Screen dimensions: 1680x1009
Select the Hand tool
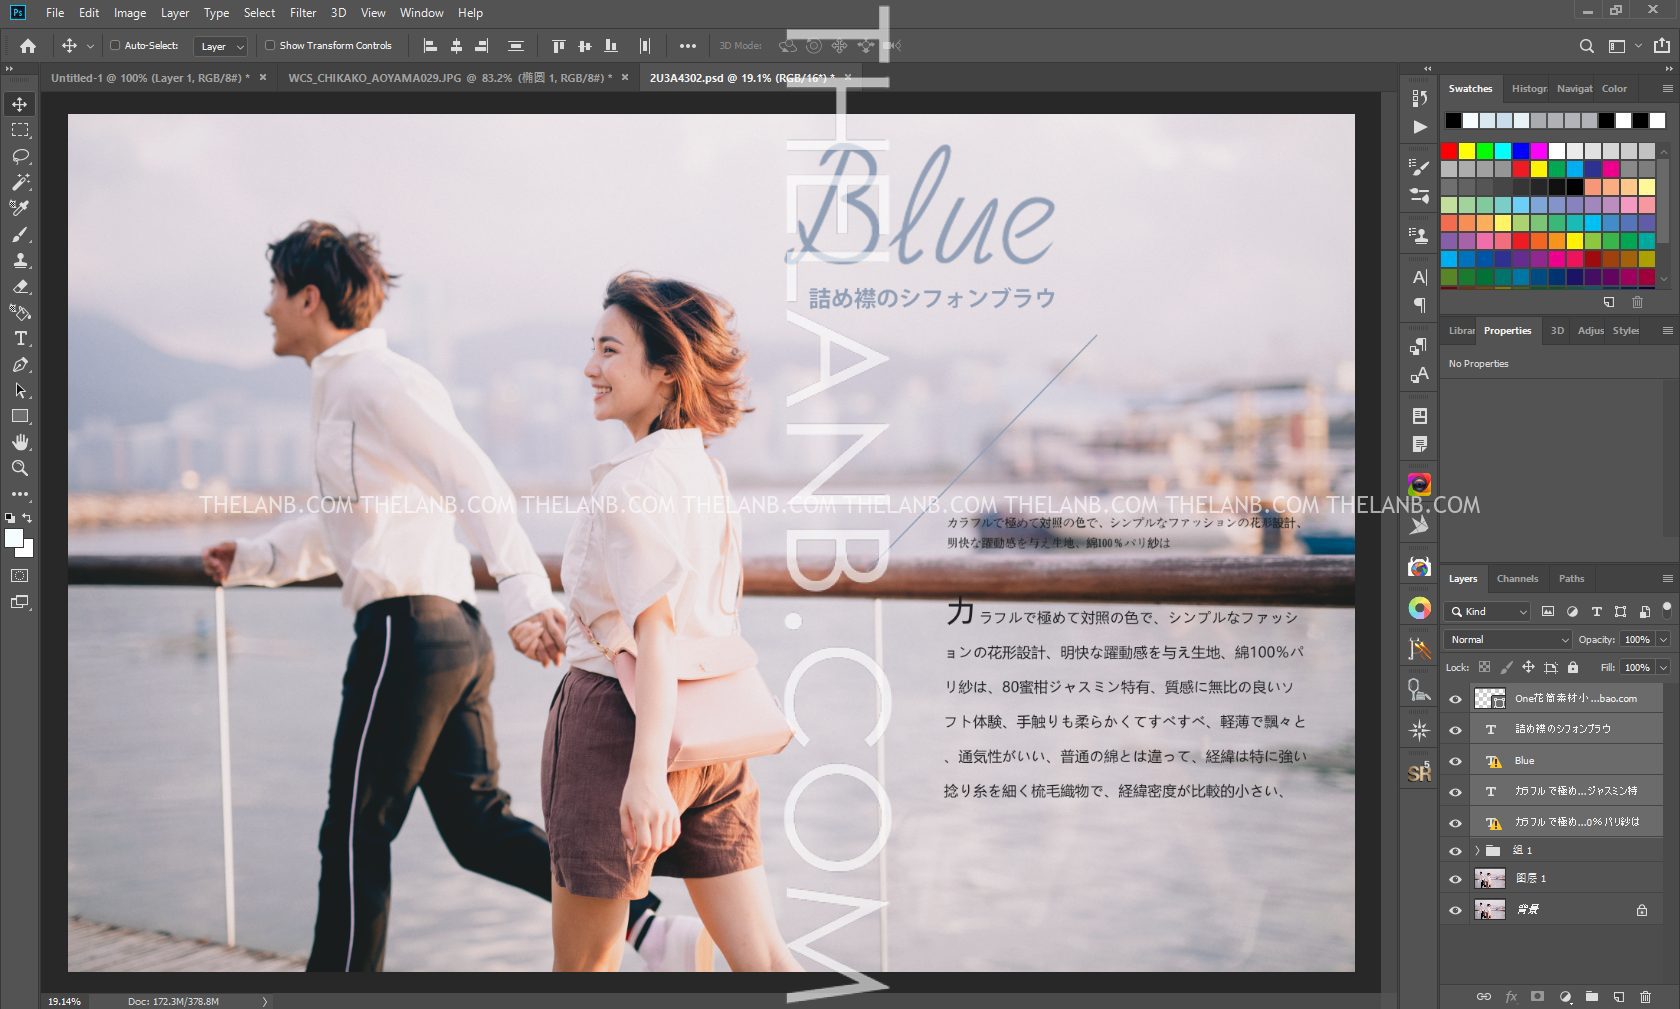tap(20, 442)
